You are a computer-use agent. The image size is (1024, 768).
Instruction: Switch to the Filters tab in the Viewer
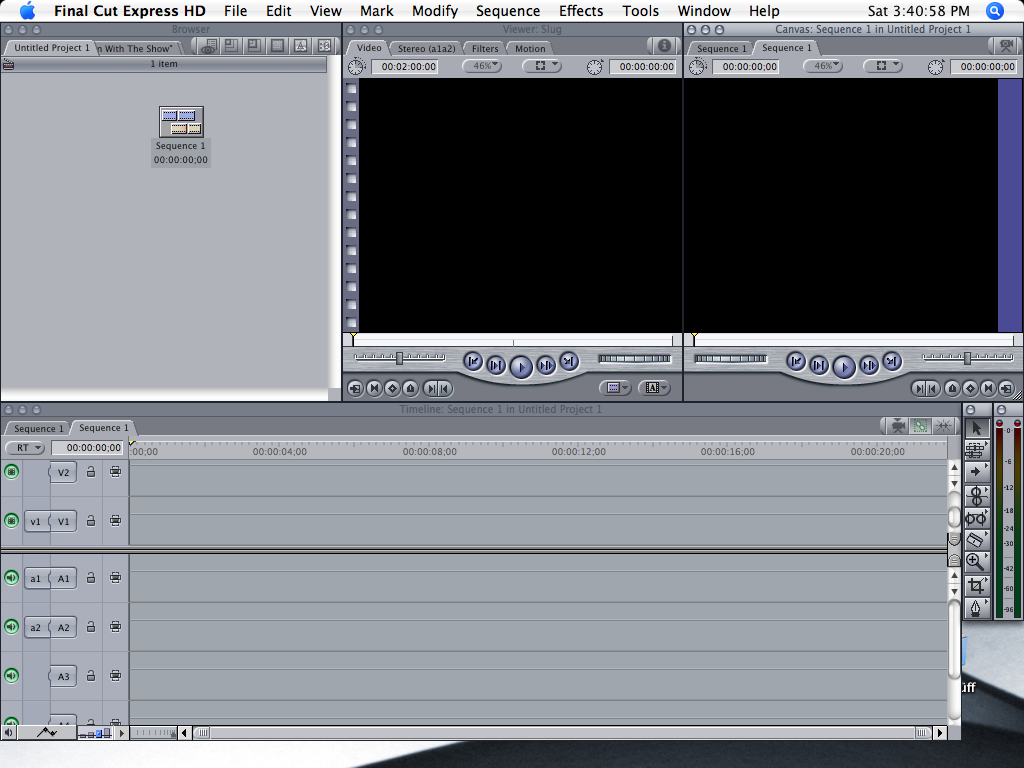coord(483,47)
